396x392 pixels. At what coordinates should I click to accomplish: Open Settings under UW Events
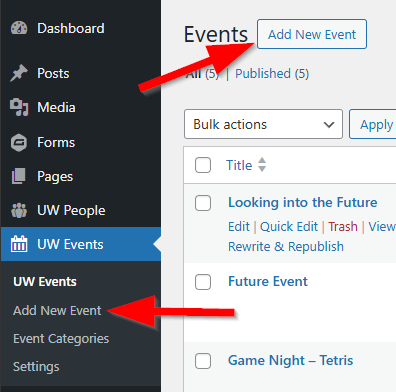pyautogui.click(x=36, y=367)
